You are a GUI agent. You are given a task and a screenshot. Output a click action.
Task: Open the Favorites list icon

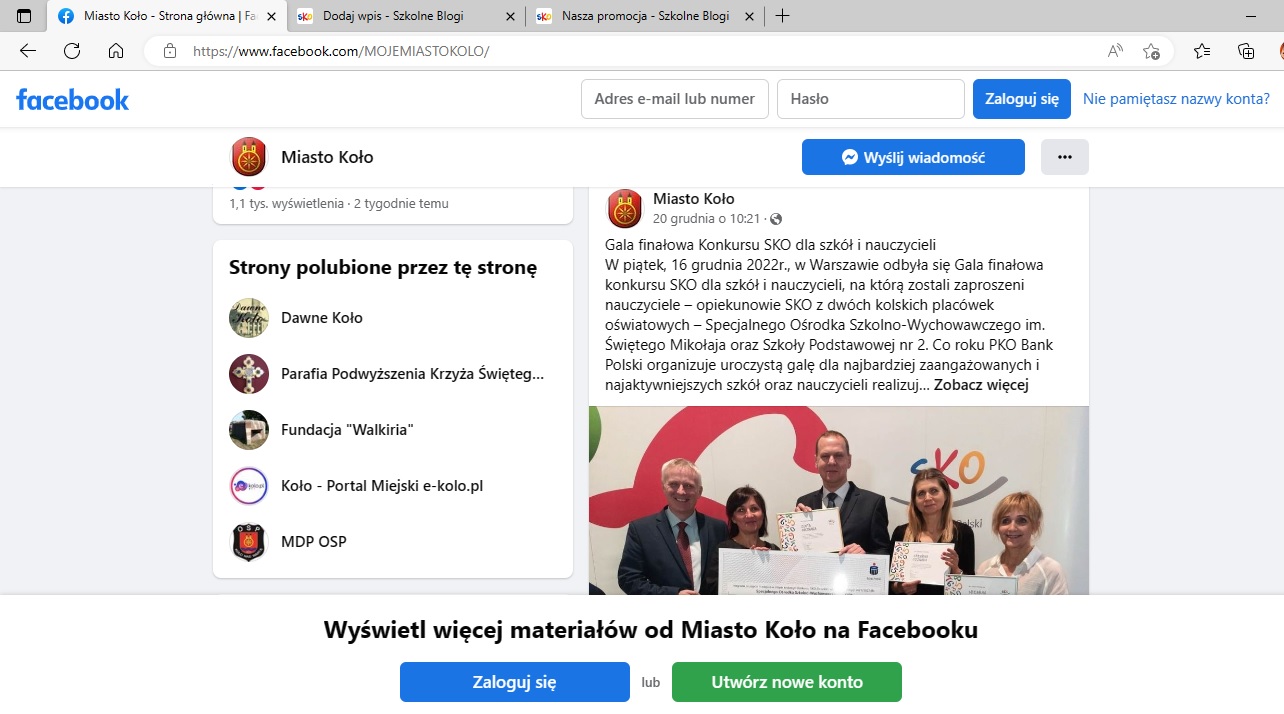point(1202,51)
